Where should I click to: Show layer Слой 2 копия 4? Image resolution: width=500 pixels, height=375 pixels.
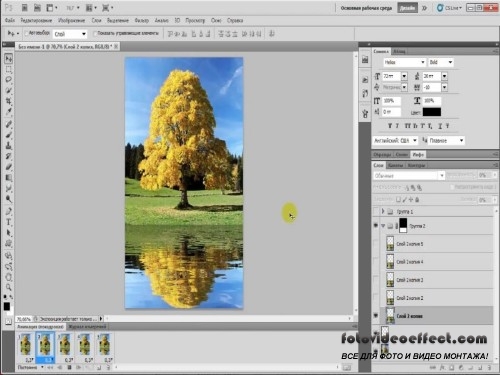tap(376, 262)
